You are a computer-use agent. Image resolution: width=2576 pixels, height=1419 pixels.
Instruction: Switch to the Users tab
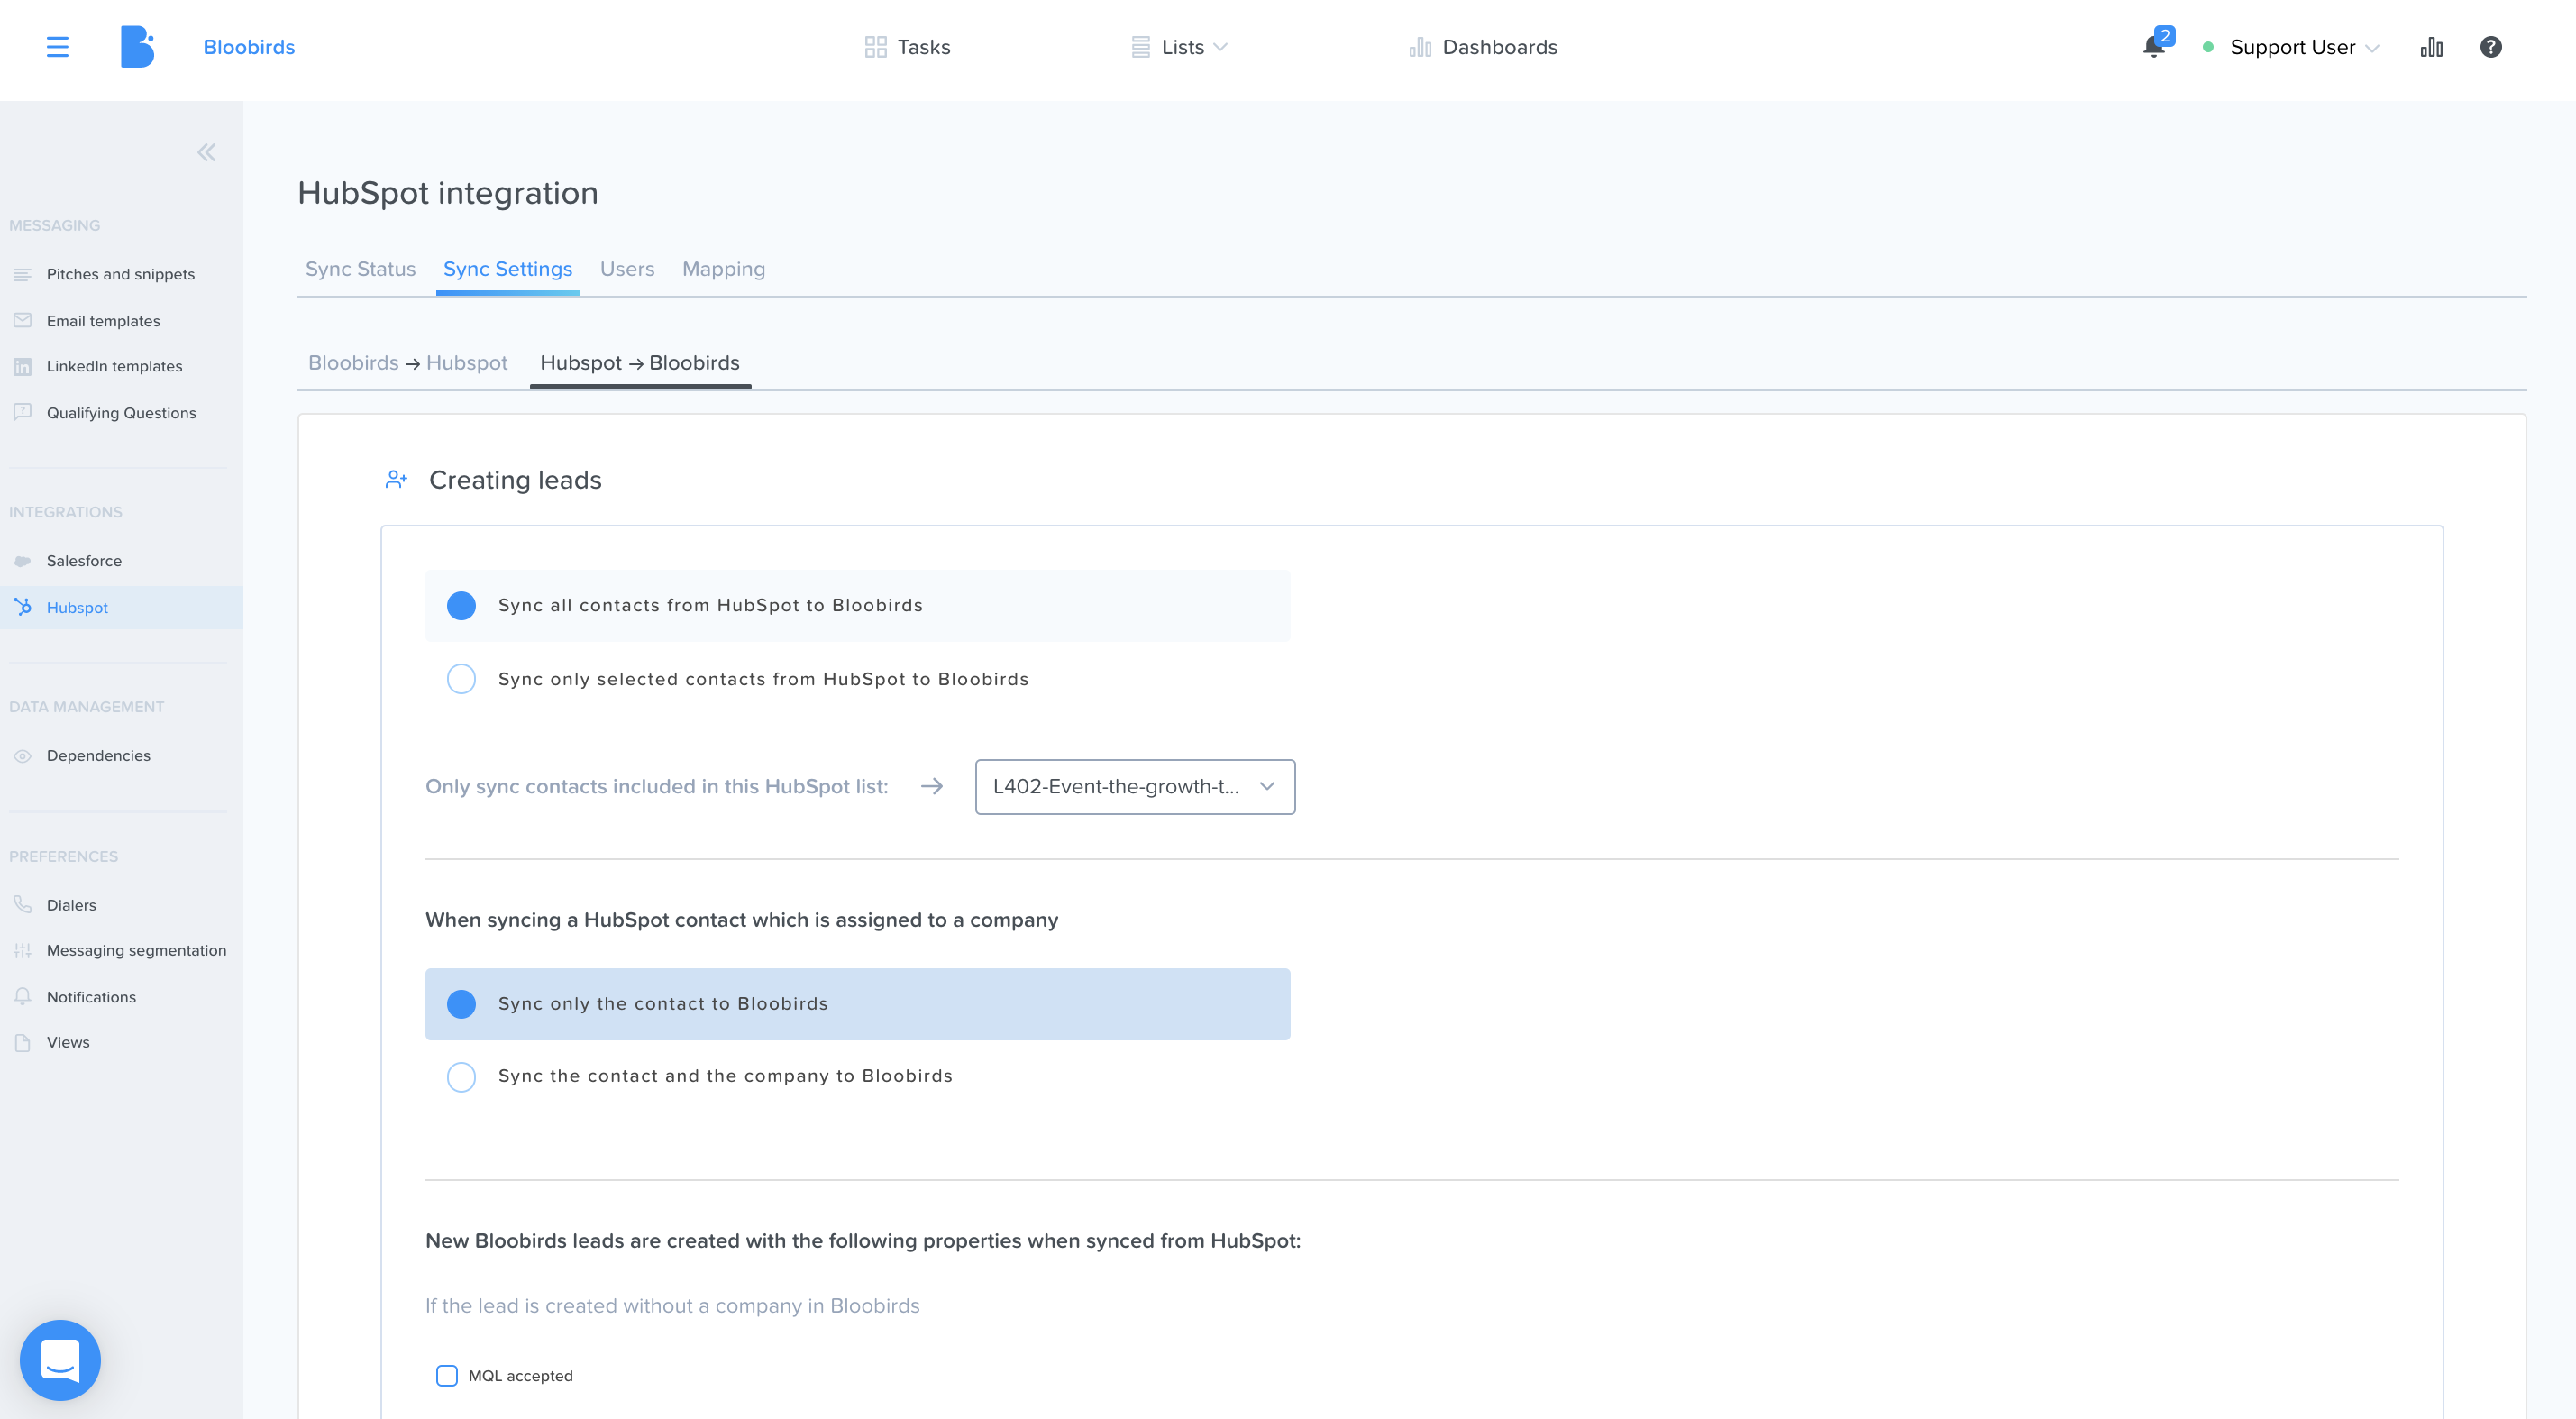(627, 269)
